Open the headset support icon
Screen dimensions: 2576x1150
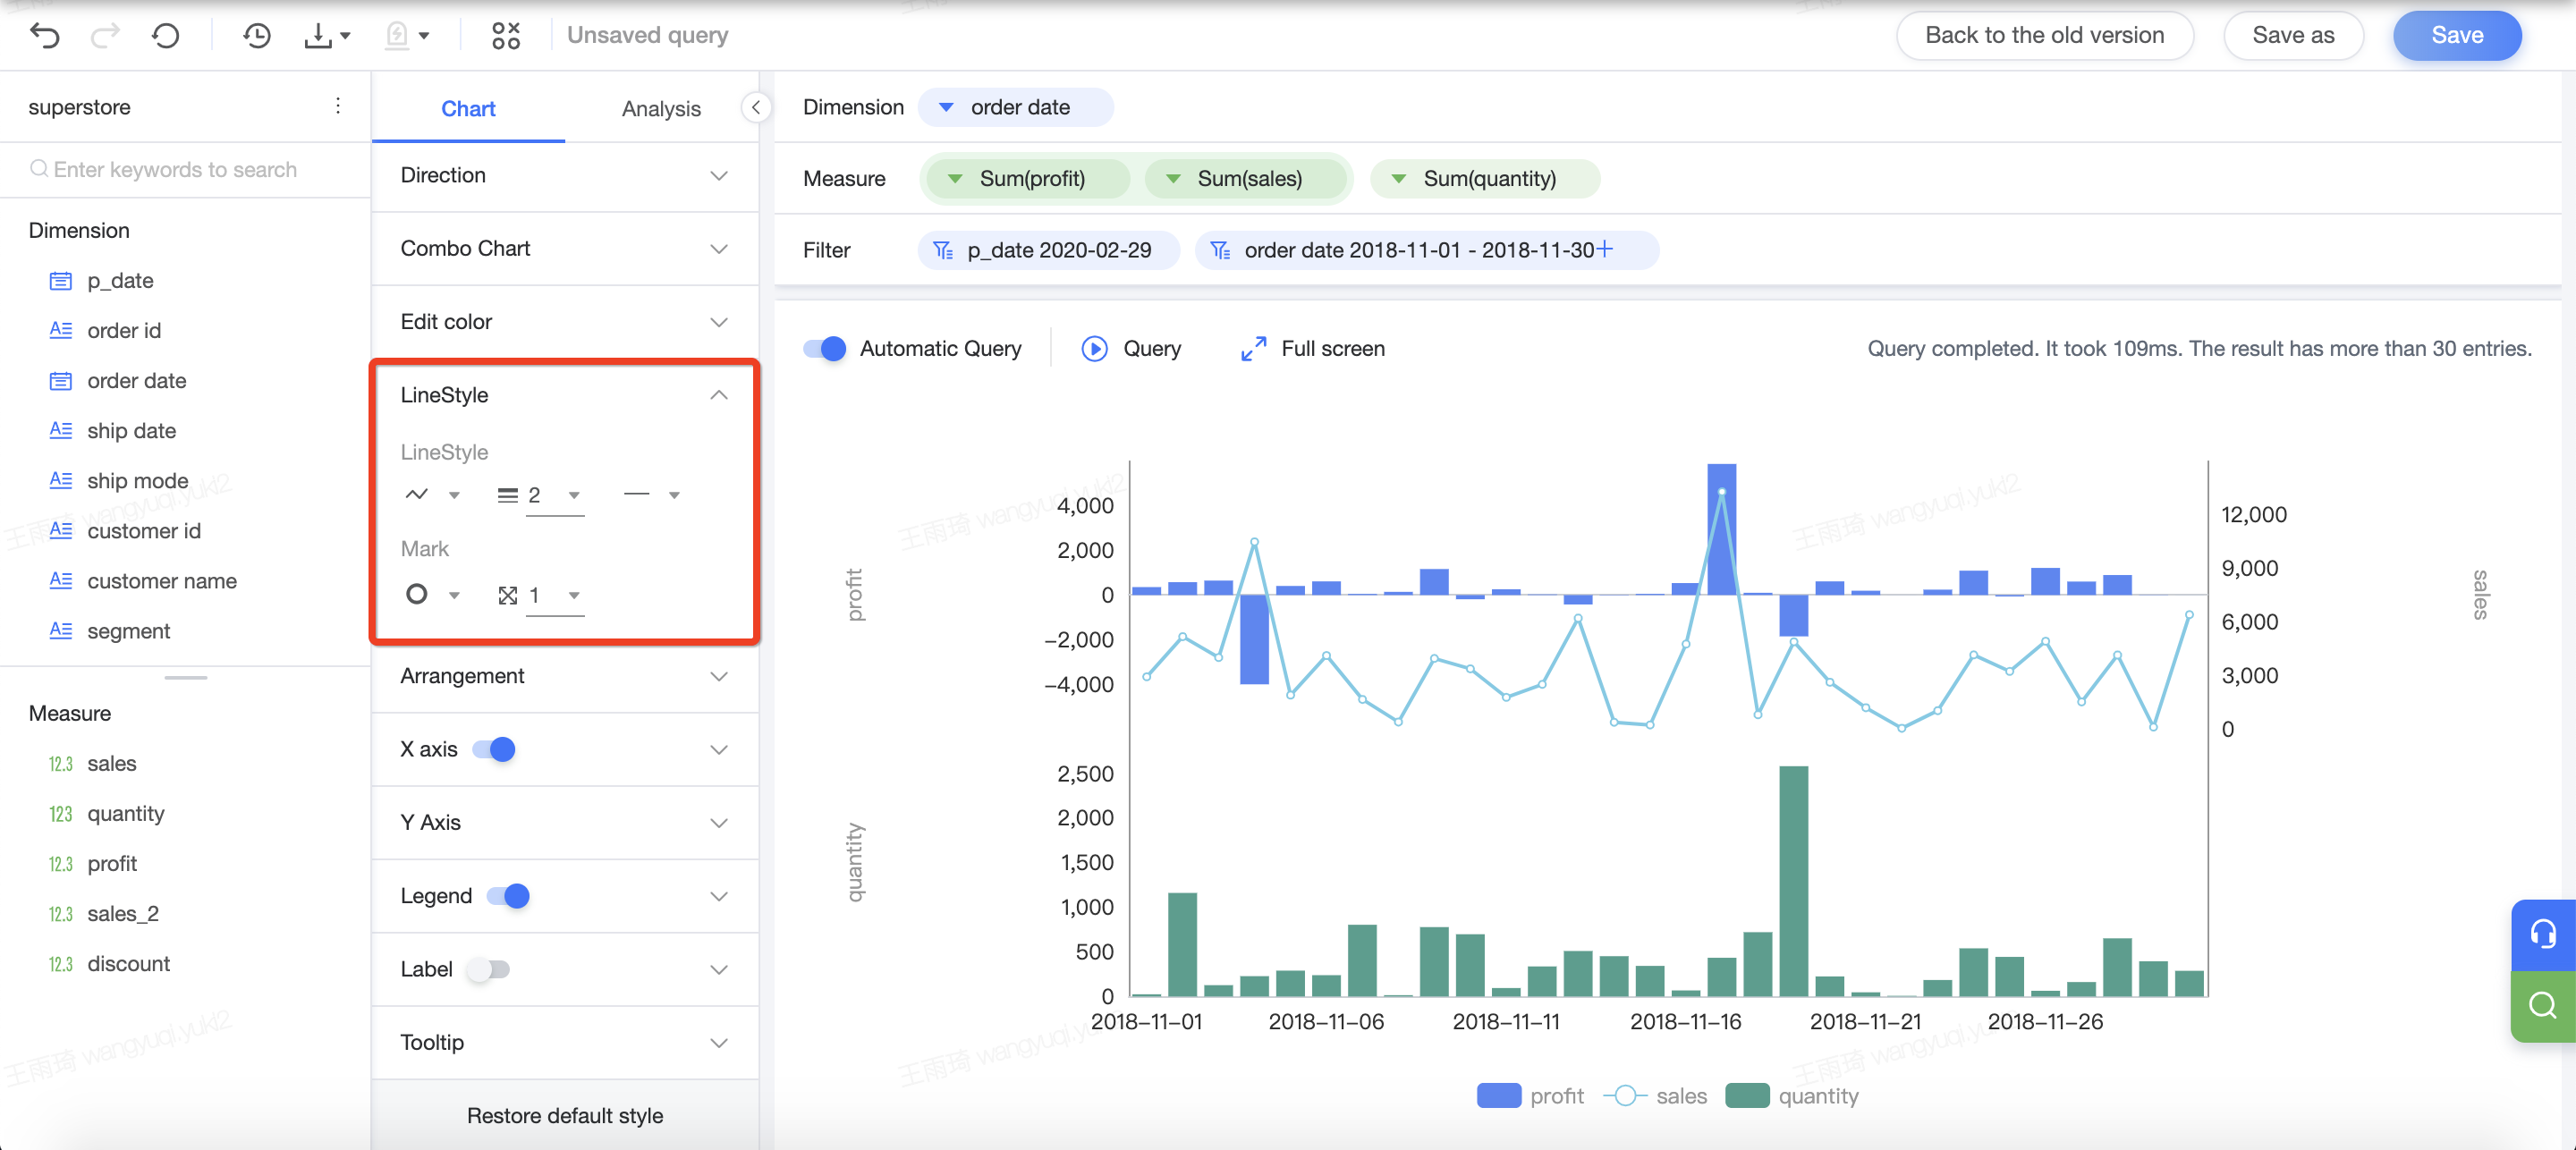click(x=2543, y=934)
